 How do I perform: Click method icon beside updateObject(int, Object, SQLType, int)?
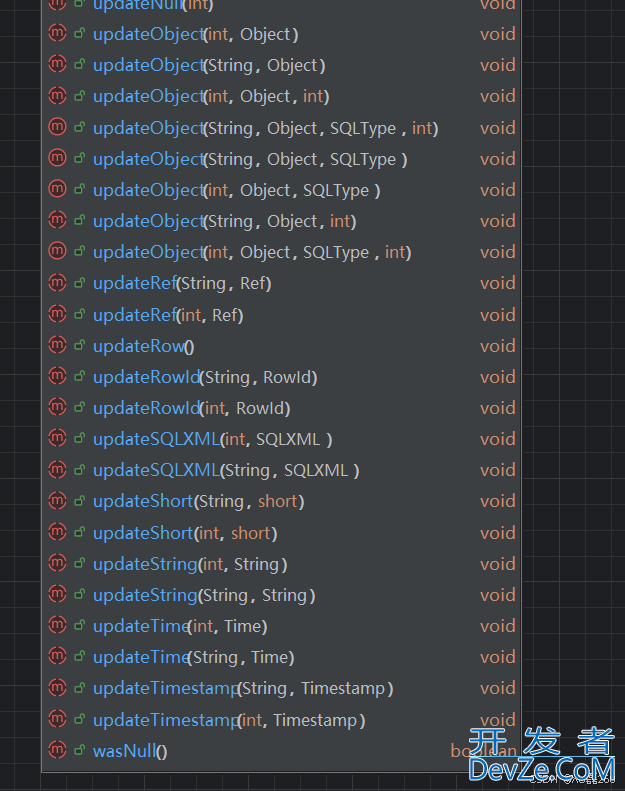click(x=58, y=251)
